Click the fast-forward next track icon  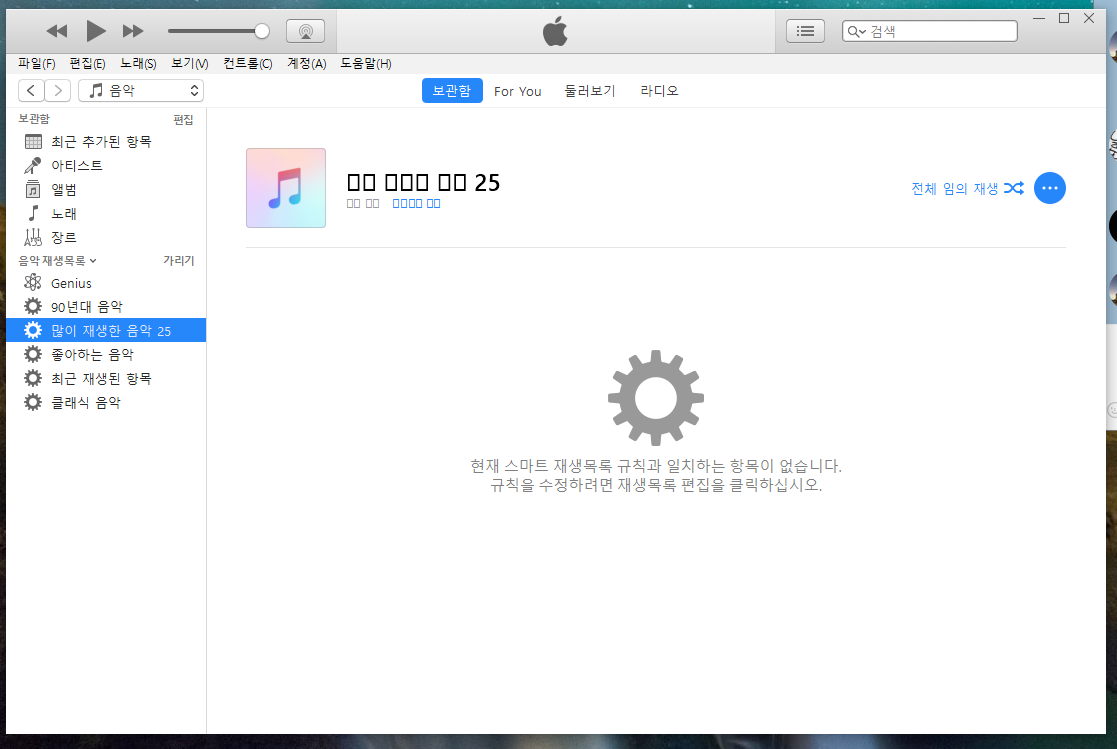(x=133, y=32)
